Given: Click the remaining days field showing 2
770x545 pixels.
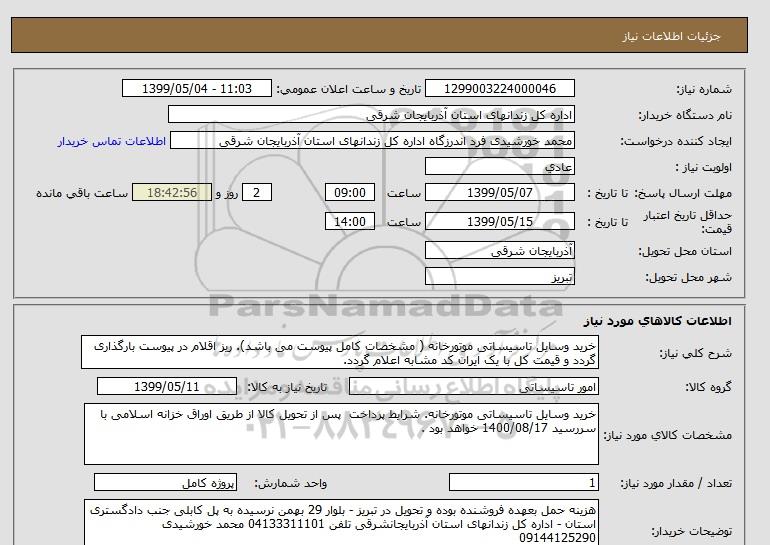Looking at the screenshot, I should (x=256, y=192).
